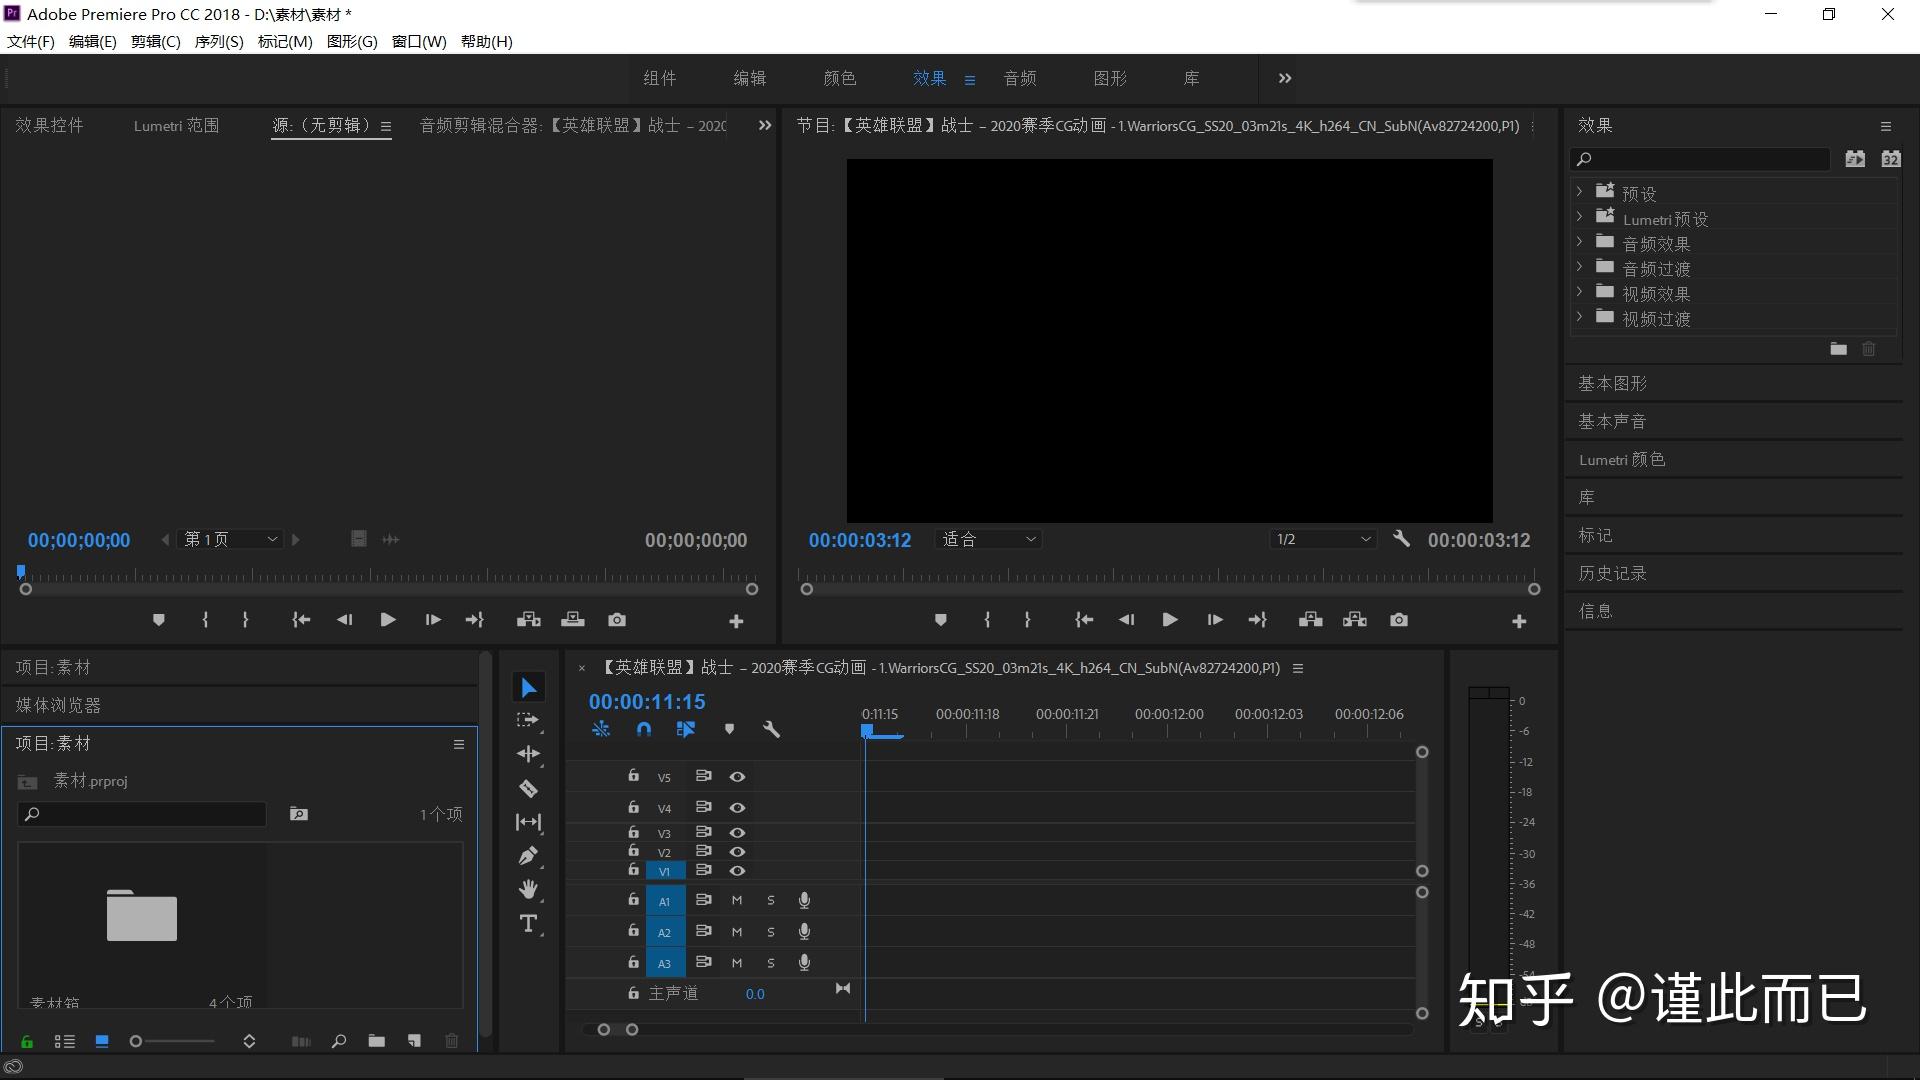This screenshot has width=1920, height=1080.
Task: Step forward one frame in Program monitor
Action: pyautogui.click(x=1214, y=620)
